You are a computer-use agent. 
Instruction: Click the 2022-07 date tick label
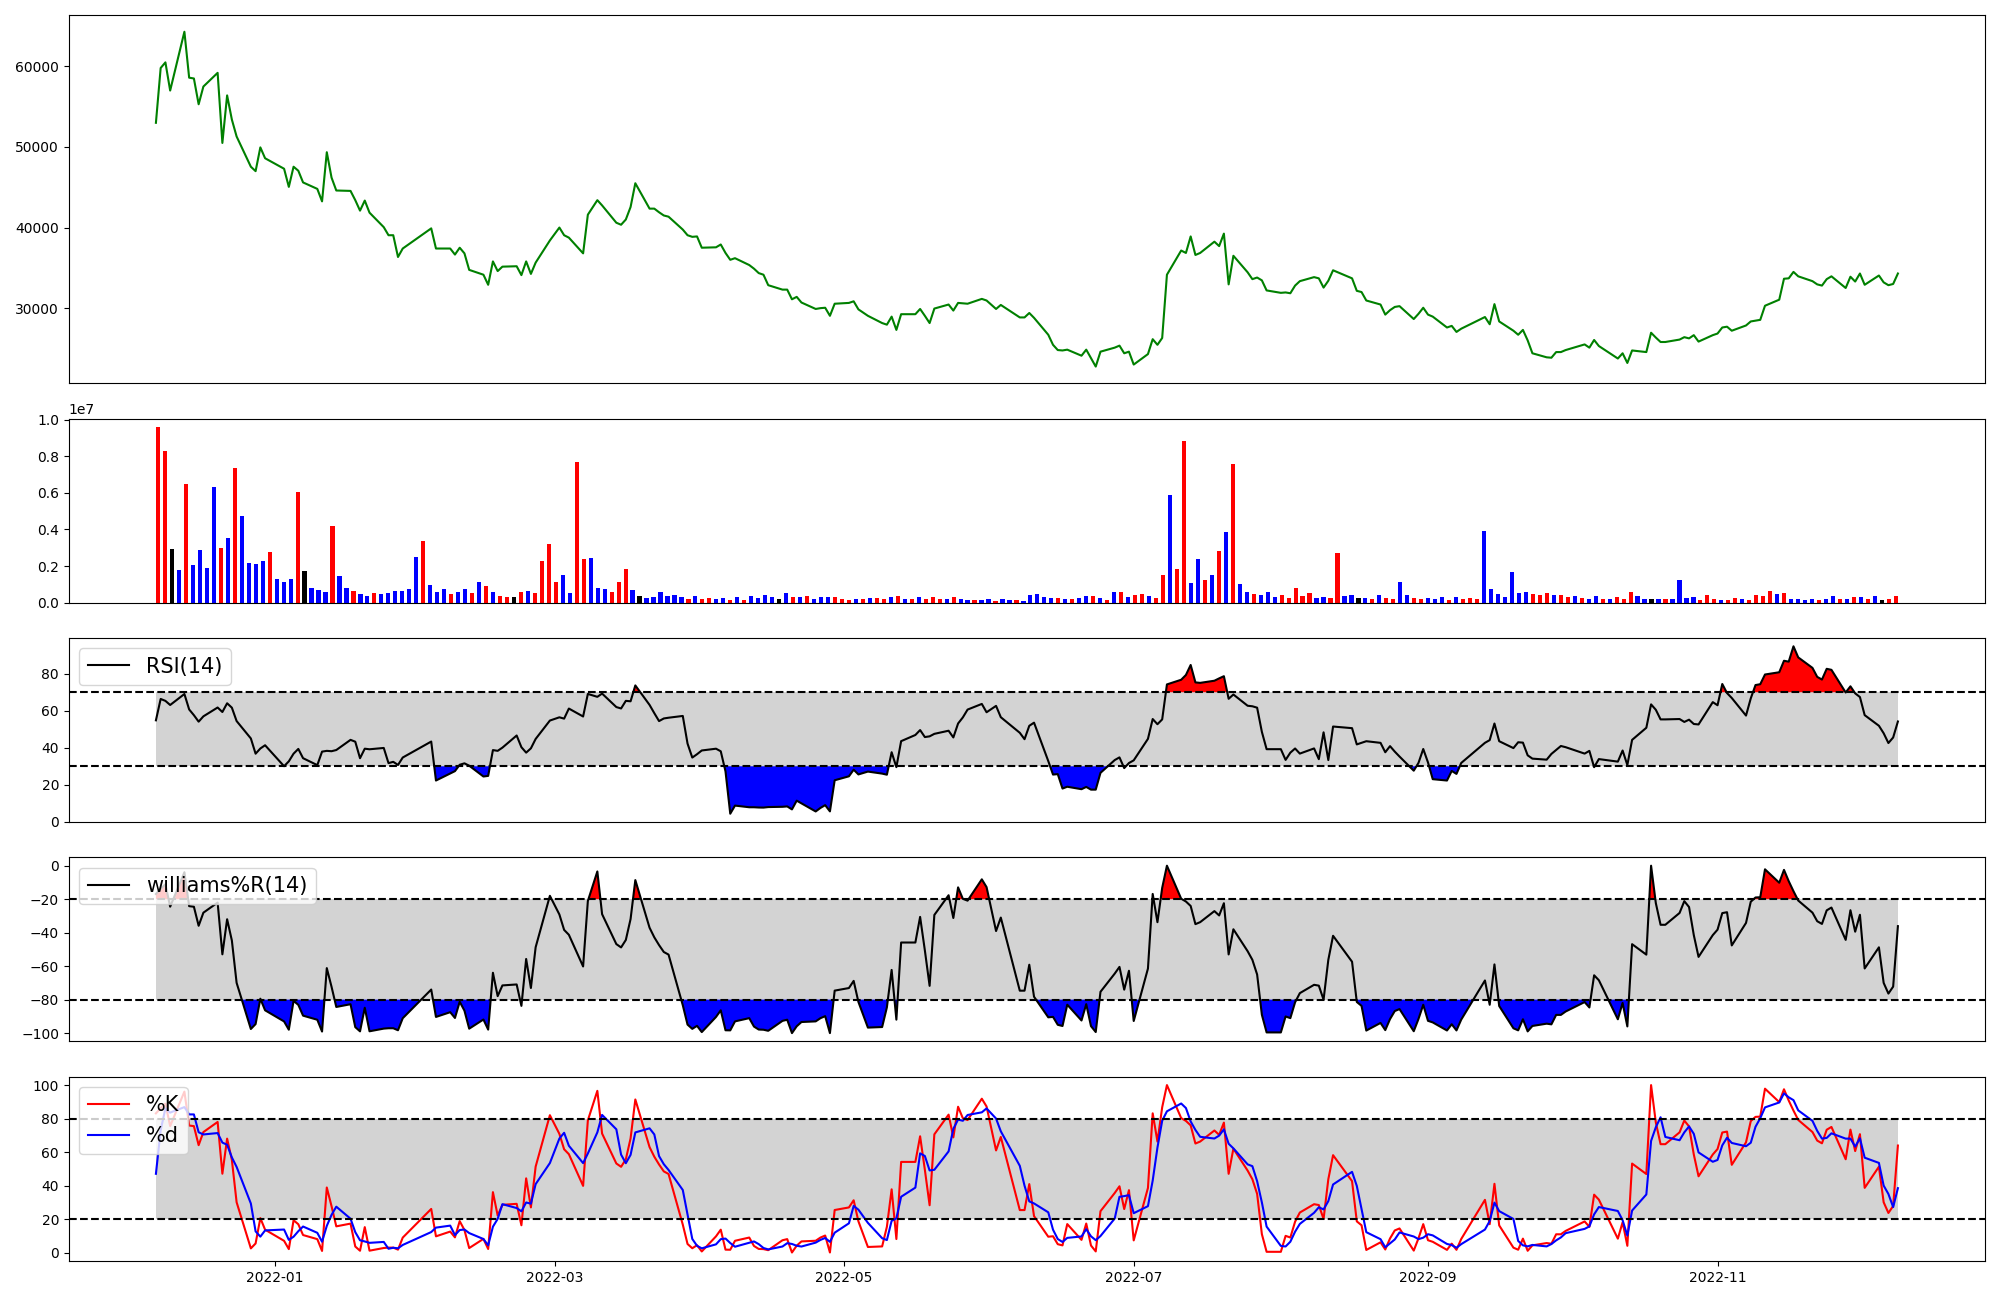click(x=1134, y=1277)
